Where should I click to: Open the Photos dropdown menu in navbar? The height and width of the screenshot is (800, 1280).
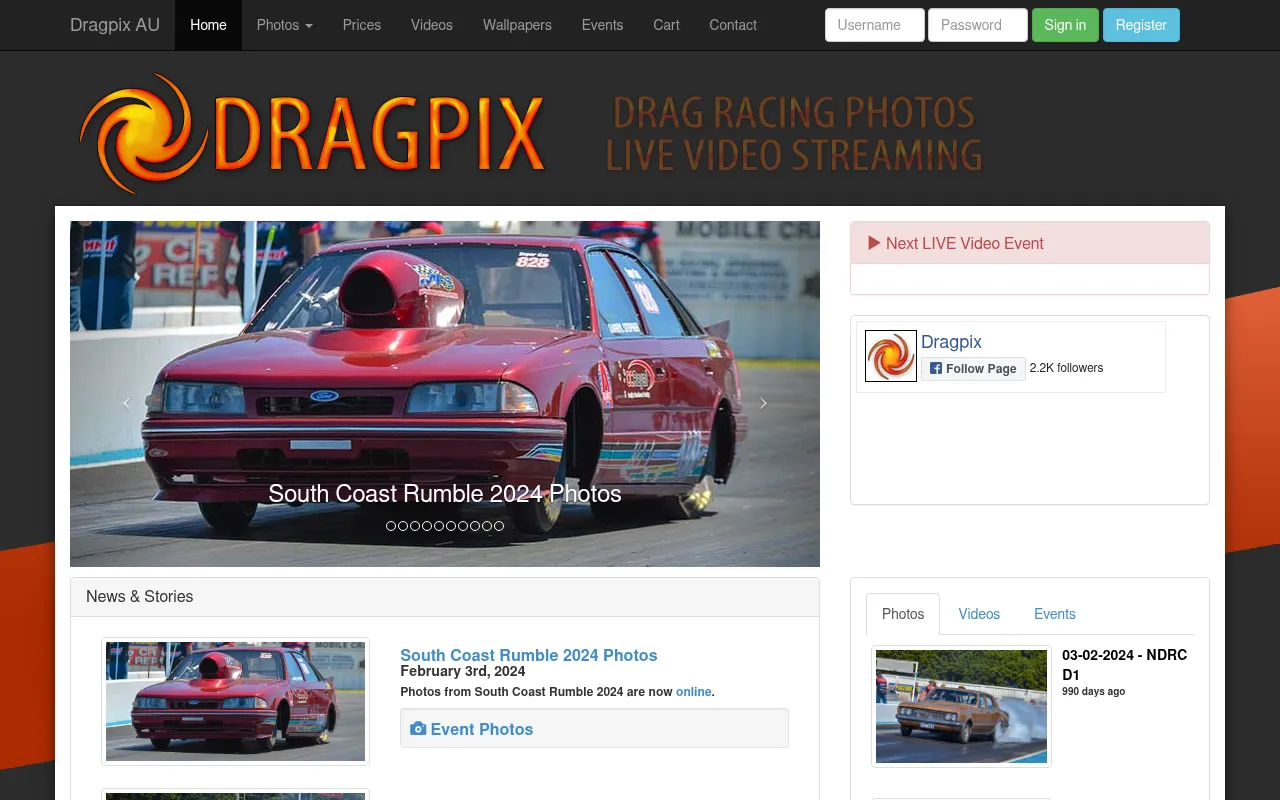284,25
